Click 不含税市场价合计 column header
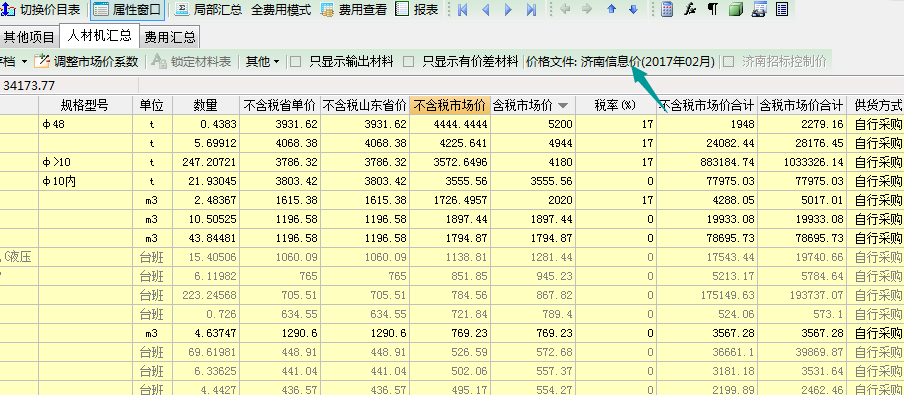 click(x=707, y=106)
